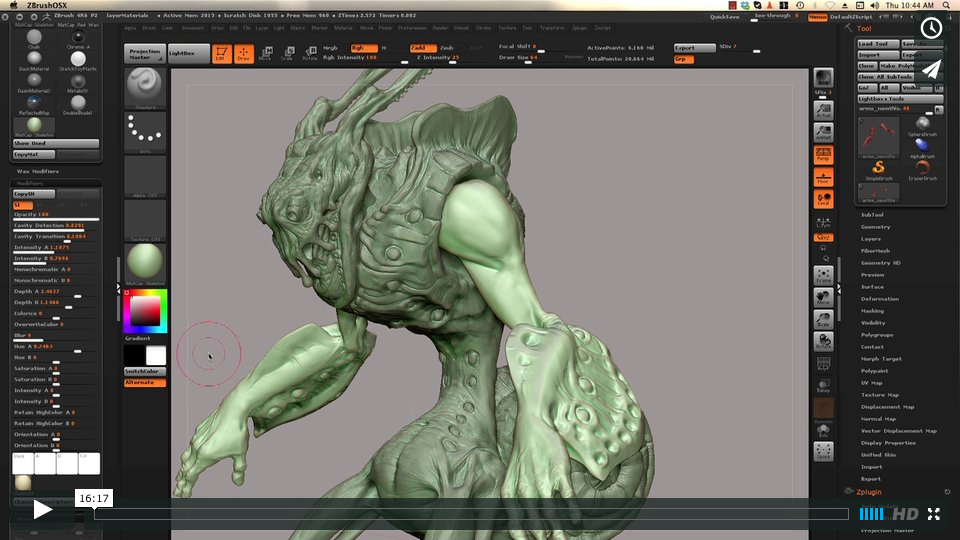Open the Alpha Off slot
Image resolution: width=960 pixels, height=540 pixels.
(x=145, y=176)
